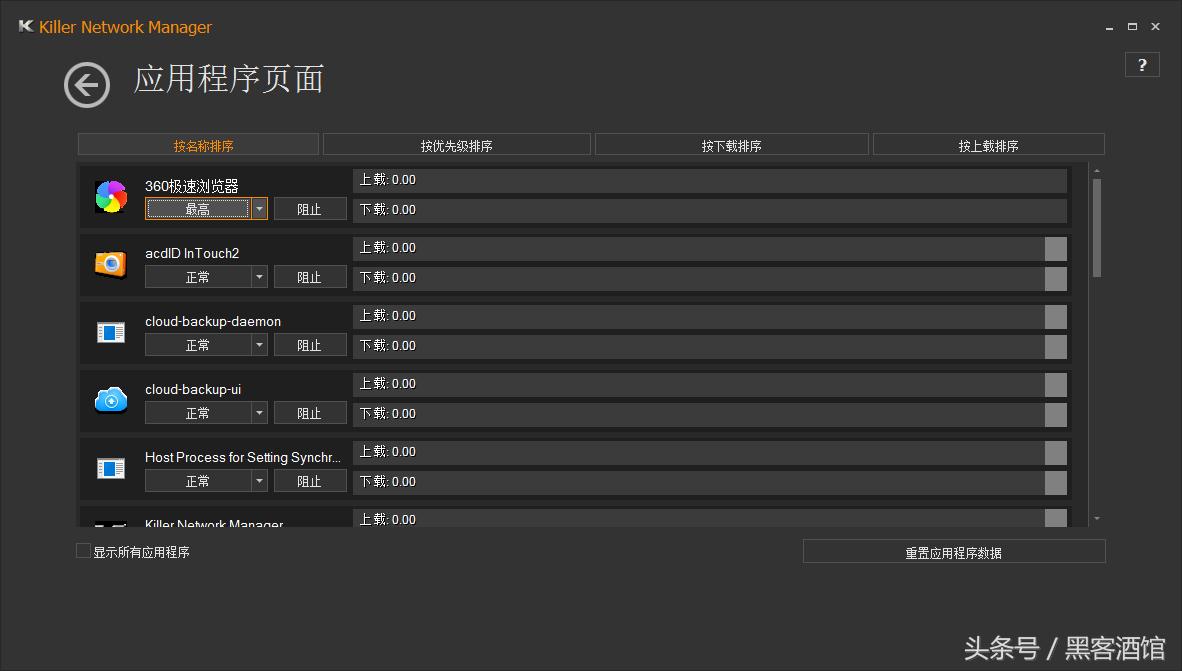The image size is (1182, 671).
Task: Toggle 阻止 for 360极速浏览器
Action: (x=310, y=208)
